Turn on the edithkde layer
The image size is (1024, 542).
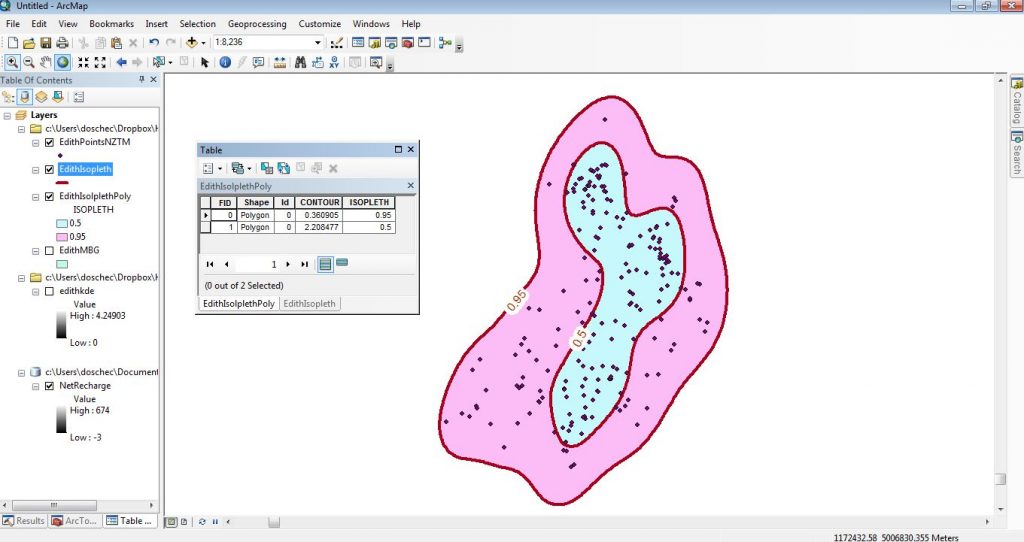pos(49,291)
